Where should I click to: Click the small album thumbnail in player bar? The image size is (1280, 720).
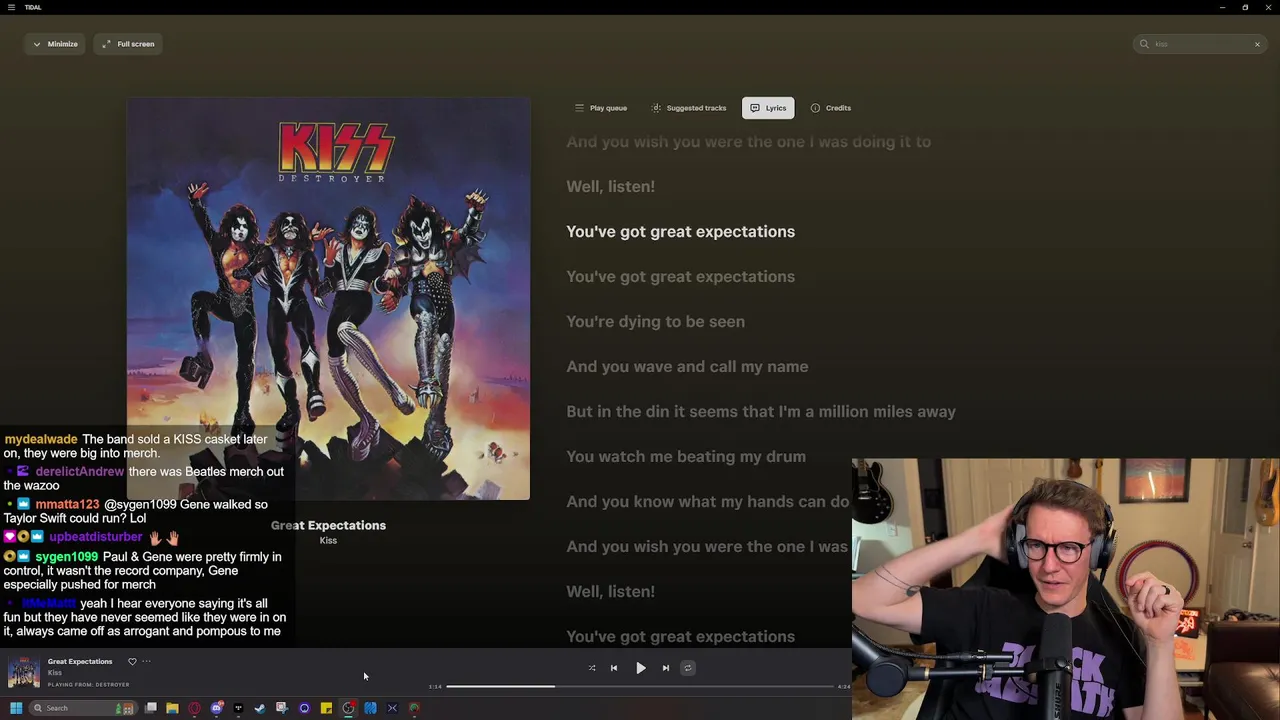coord(24,672)
